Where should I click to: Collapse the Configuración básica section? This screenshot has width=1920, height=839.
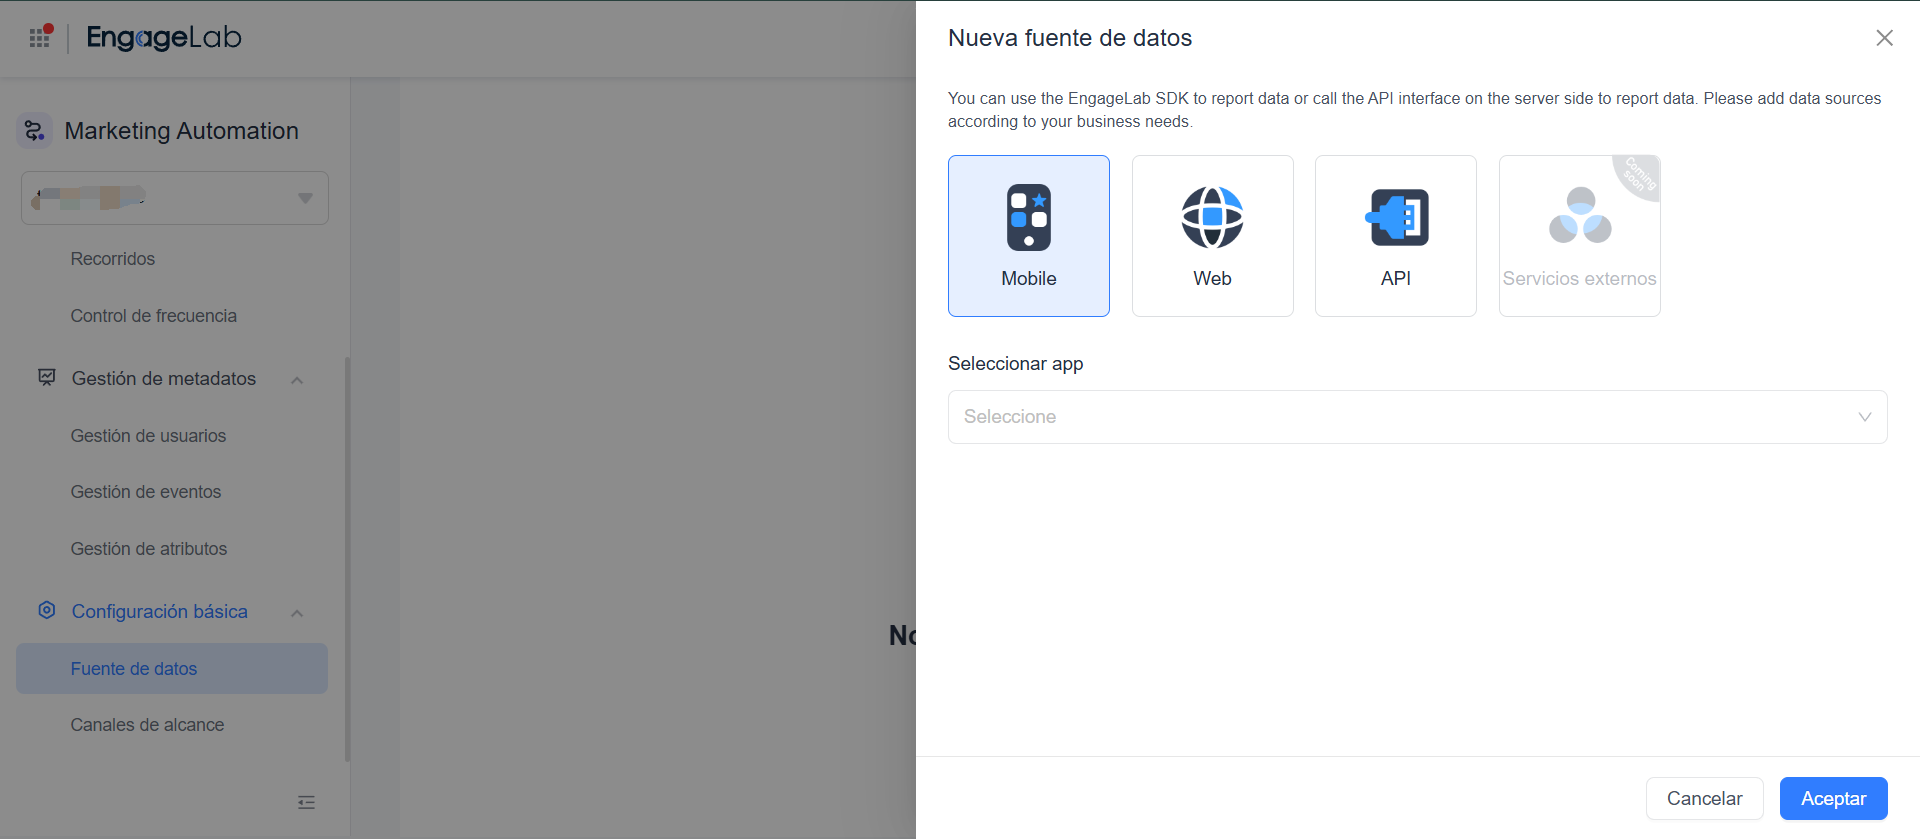[297, 613]
